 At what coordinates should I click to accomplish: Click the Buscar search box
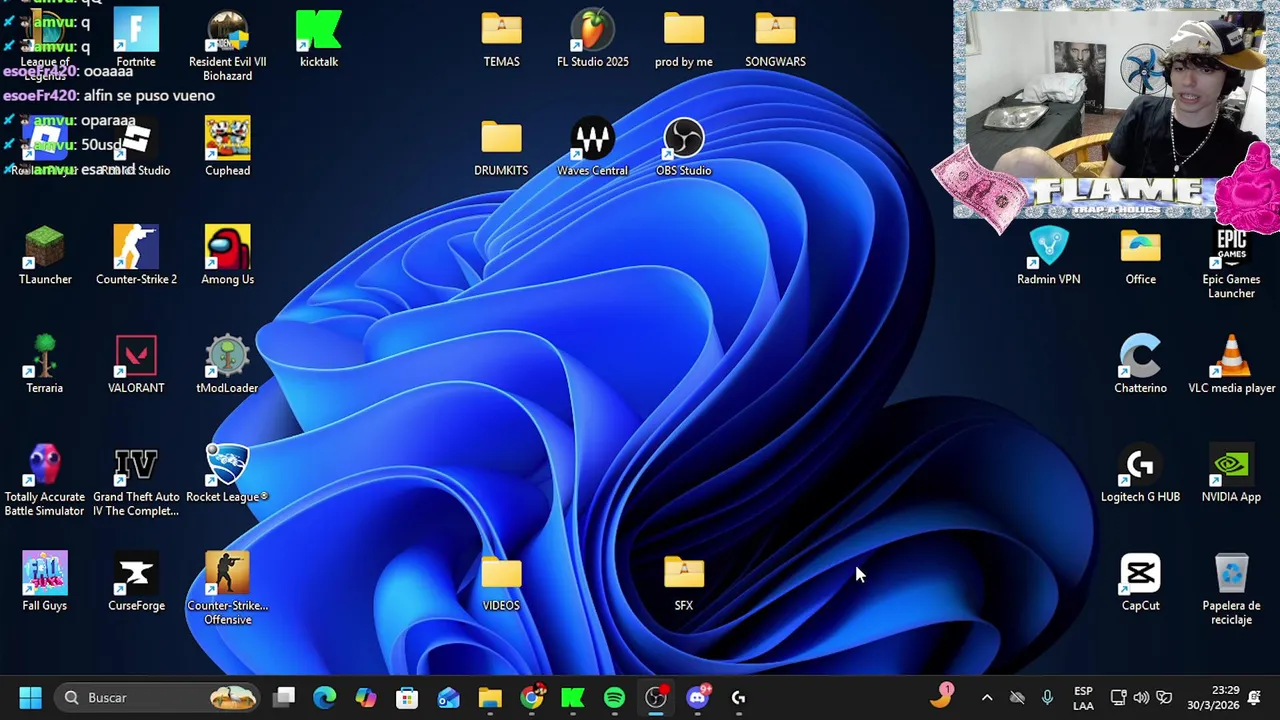click(x=157, y=698)
